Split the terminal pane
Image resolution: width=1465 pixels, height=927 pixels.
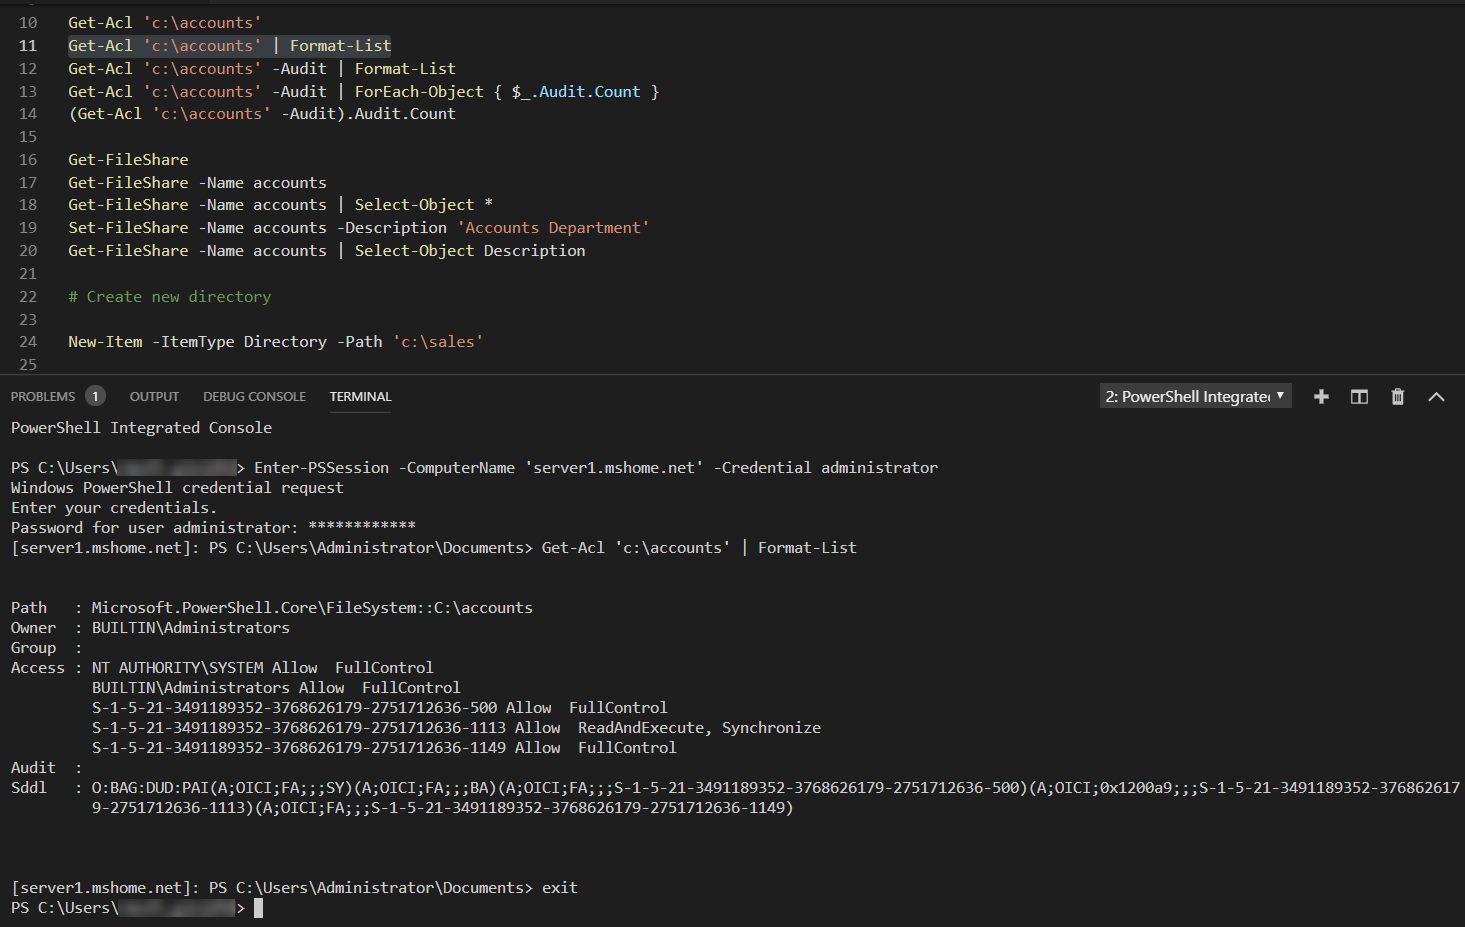(1359, 397)
